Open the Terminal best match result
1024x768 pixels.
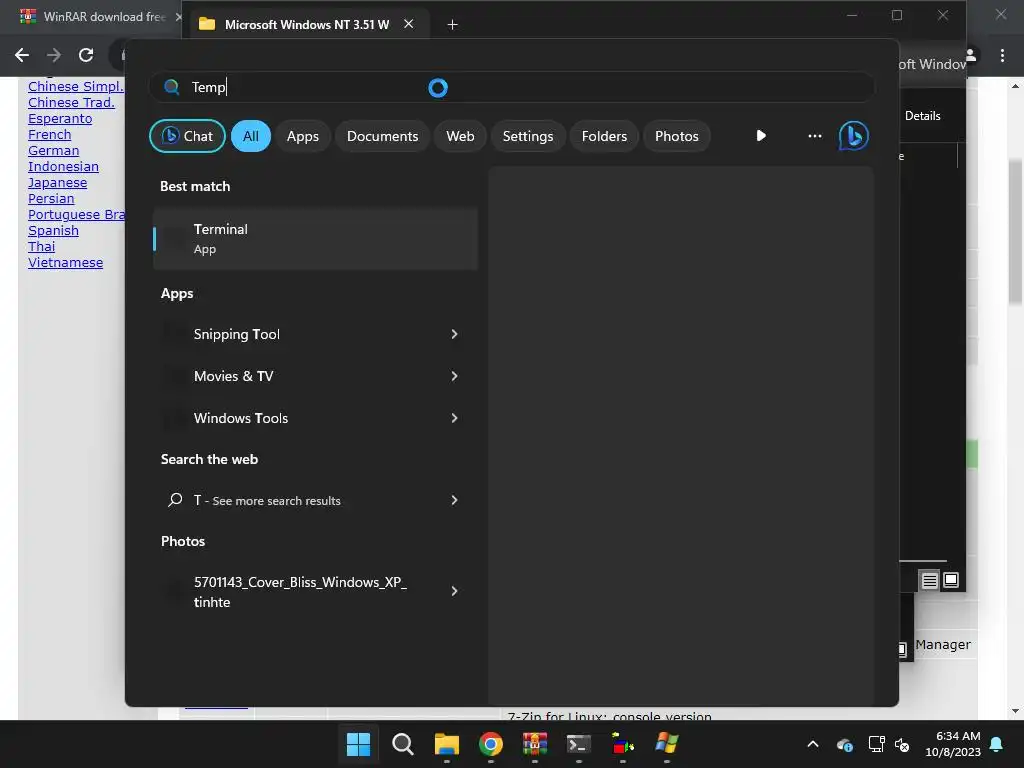click(x=315, y=238)
